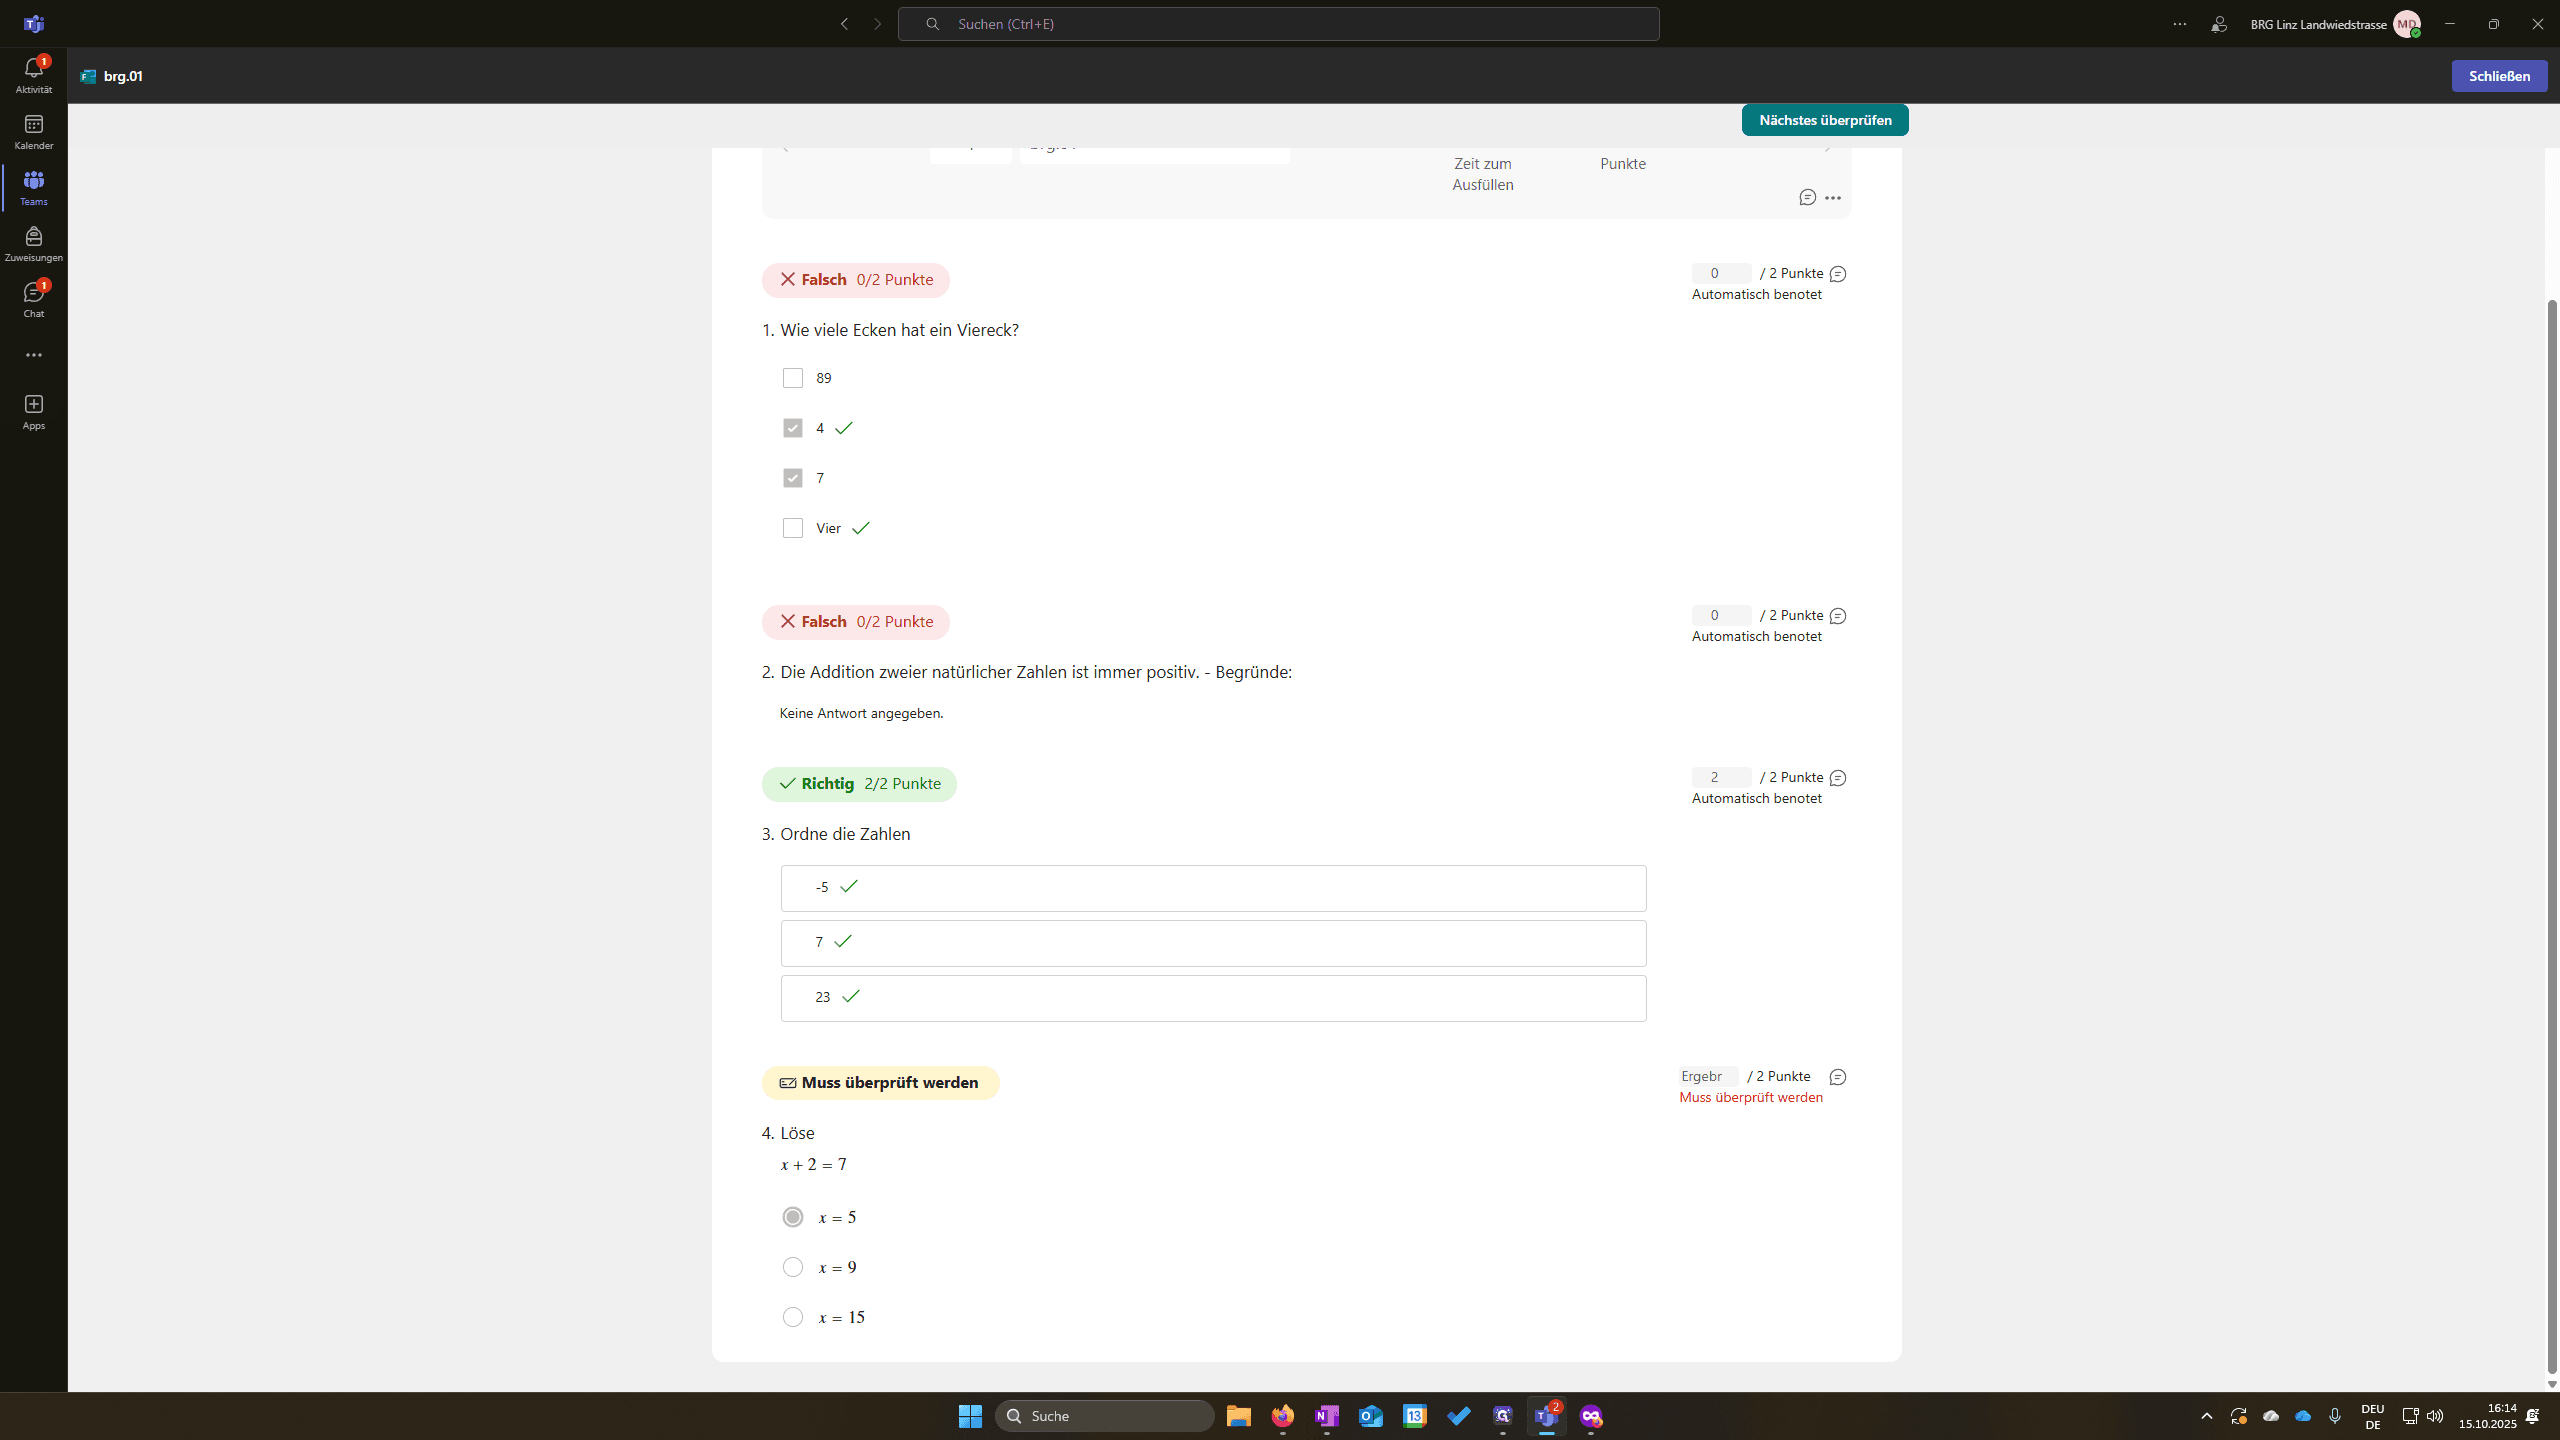The image size is (2560, 1440).
Task: Click the Richtig 2/2 Punkte badge
Action: (859, 784)
